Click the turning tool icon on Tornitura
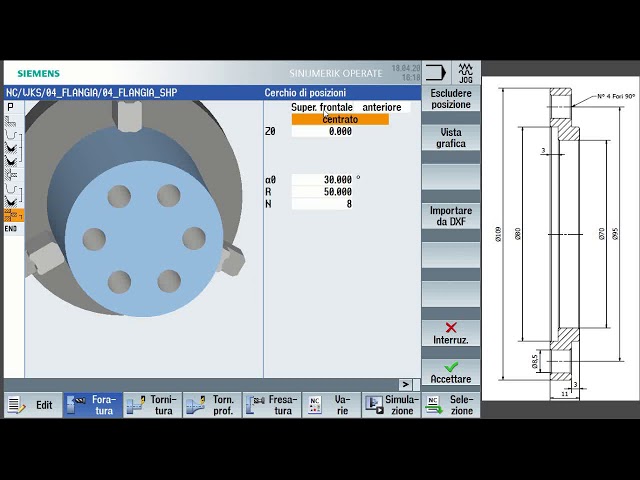640x480 pixels. [x=136, y=405]
